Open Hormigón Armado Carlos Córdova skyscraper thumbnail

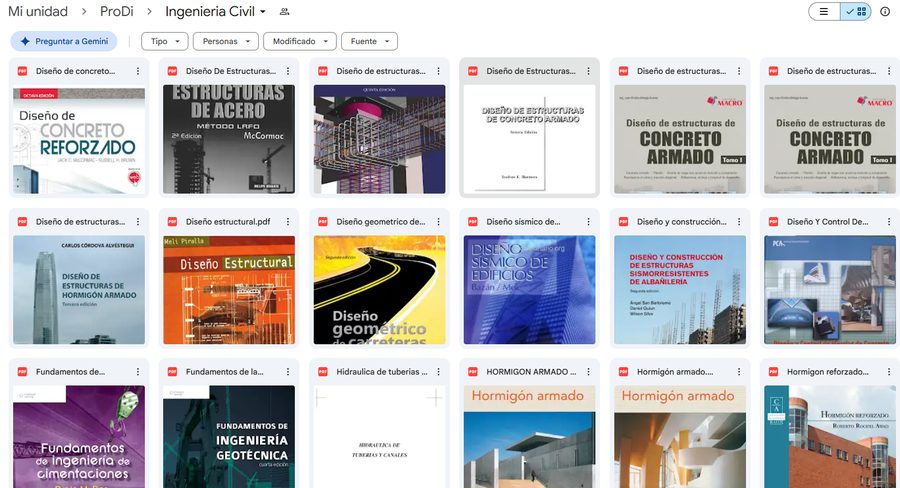[x=79, y=290]
